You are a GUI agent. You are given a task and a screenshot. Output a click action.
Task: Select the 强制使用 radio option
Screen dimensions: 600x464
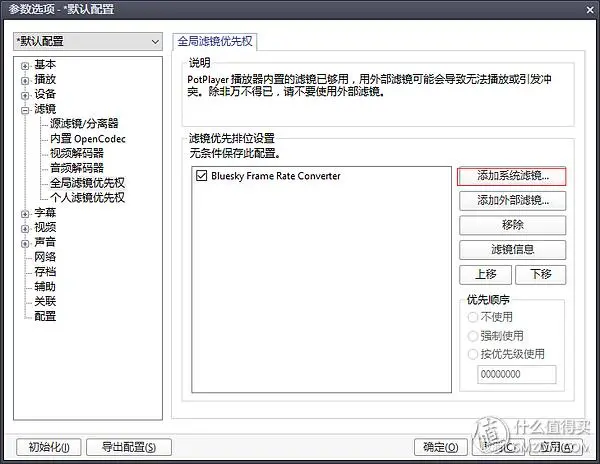pyautogui.click(x=473, y=336)
